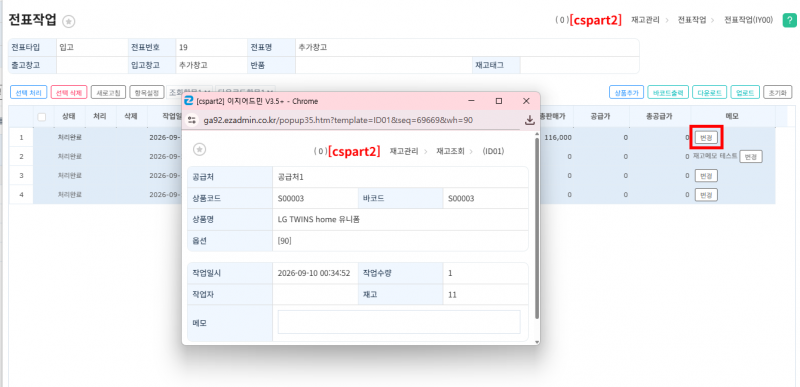This screenshot has height=387, width=800.
Task: Favorite the 전표작업 page with the star icon
Action: 69,21
